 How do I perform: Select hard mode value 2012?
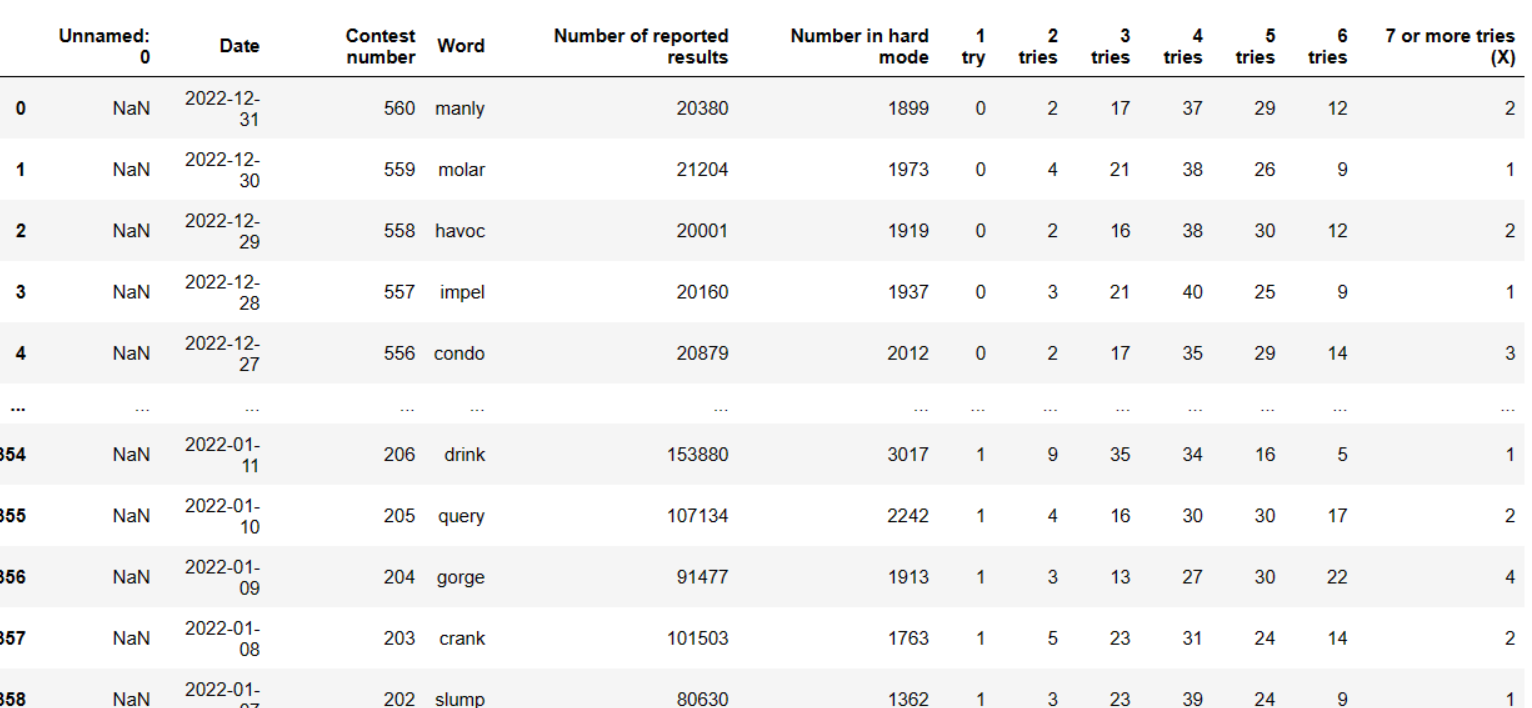907,353
